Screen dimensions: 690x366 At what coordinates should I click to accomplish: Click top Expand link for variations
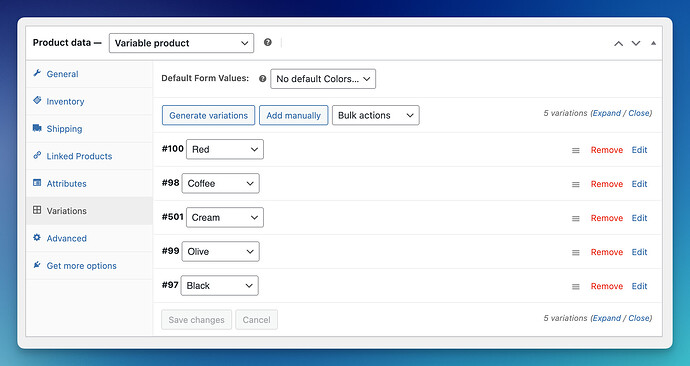coord(607,113)
